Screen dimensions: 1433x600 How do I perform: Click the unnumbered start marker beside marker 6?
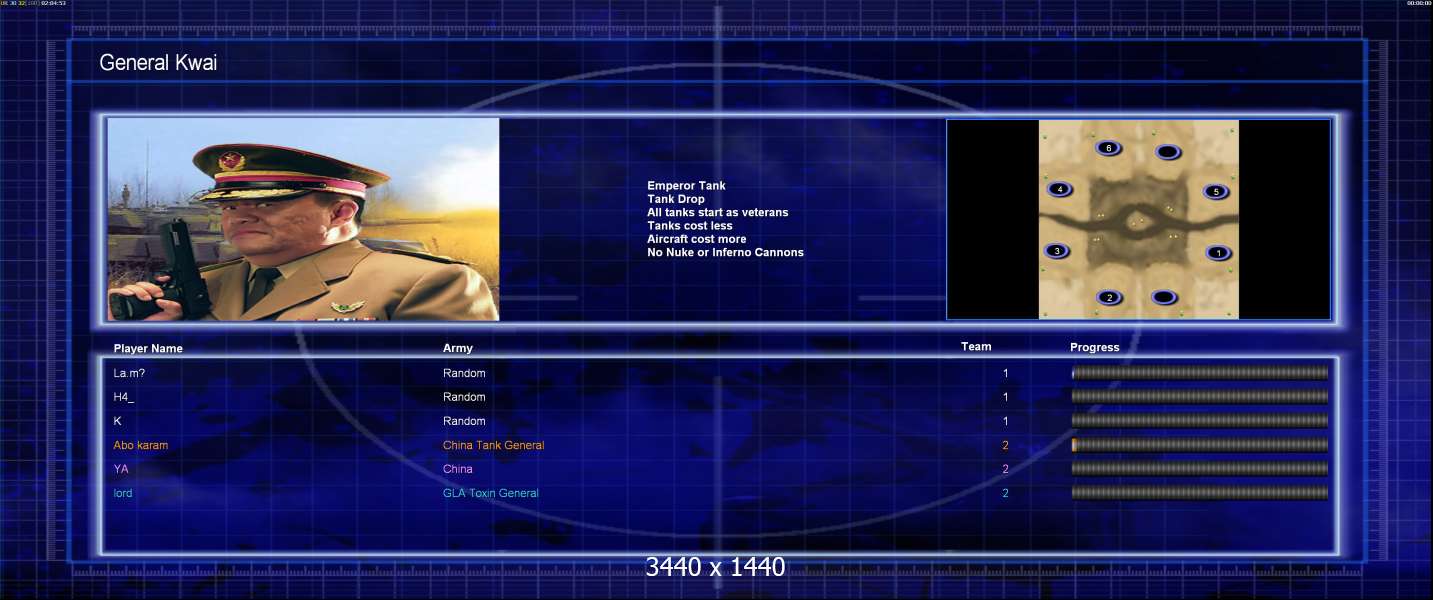[1167, 152]
